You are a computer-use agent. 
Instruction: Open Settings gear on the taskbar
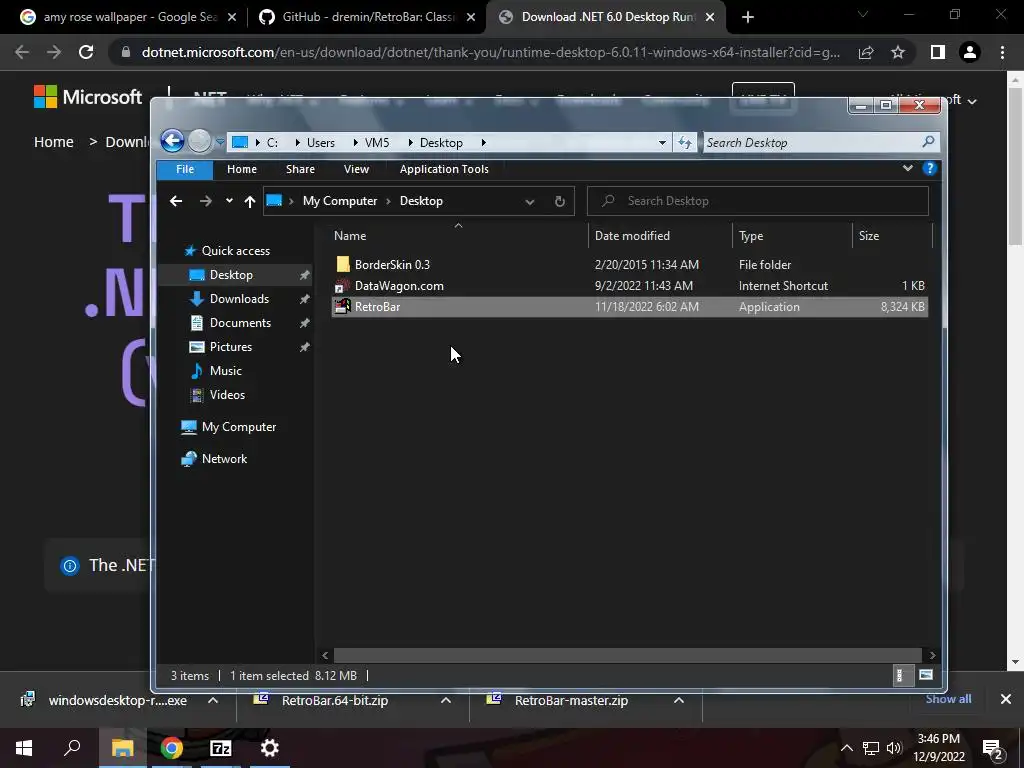pos(270,748)
